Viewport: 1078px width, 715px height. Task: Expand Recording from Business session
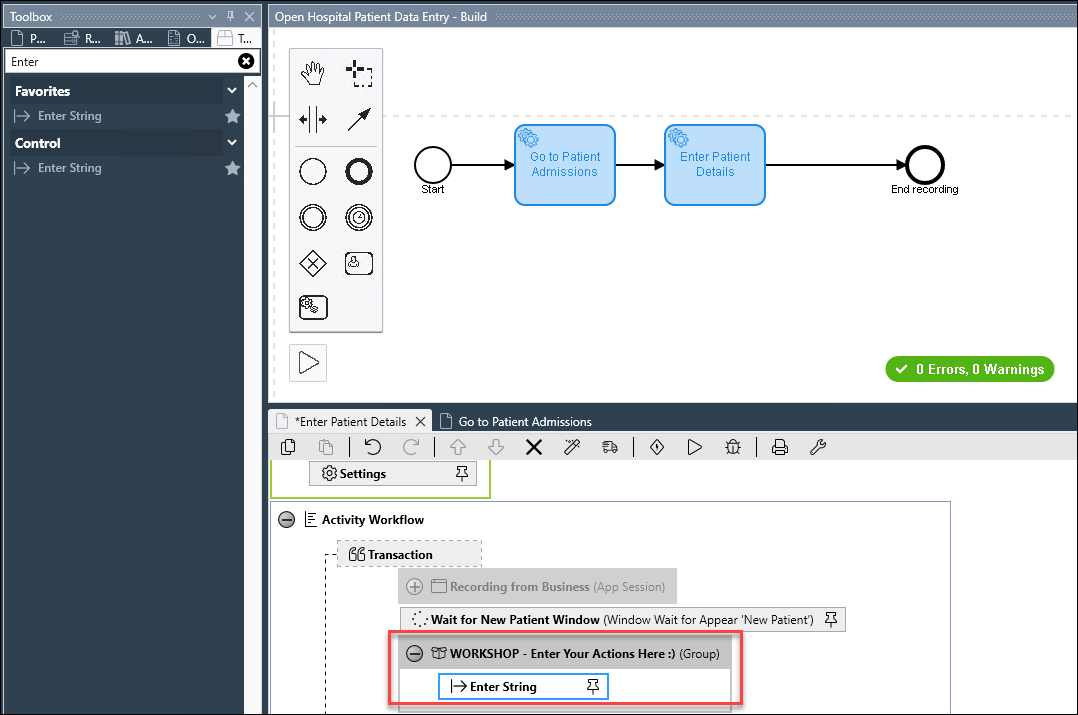tap(415, 587)
